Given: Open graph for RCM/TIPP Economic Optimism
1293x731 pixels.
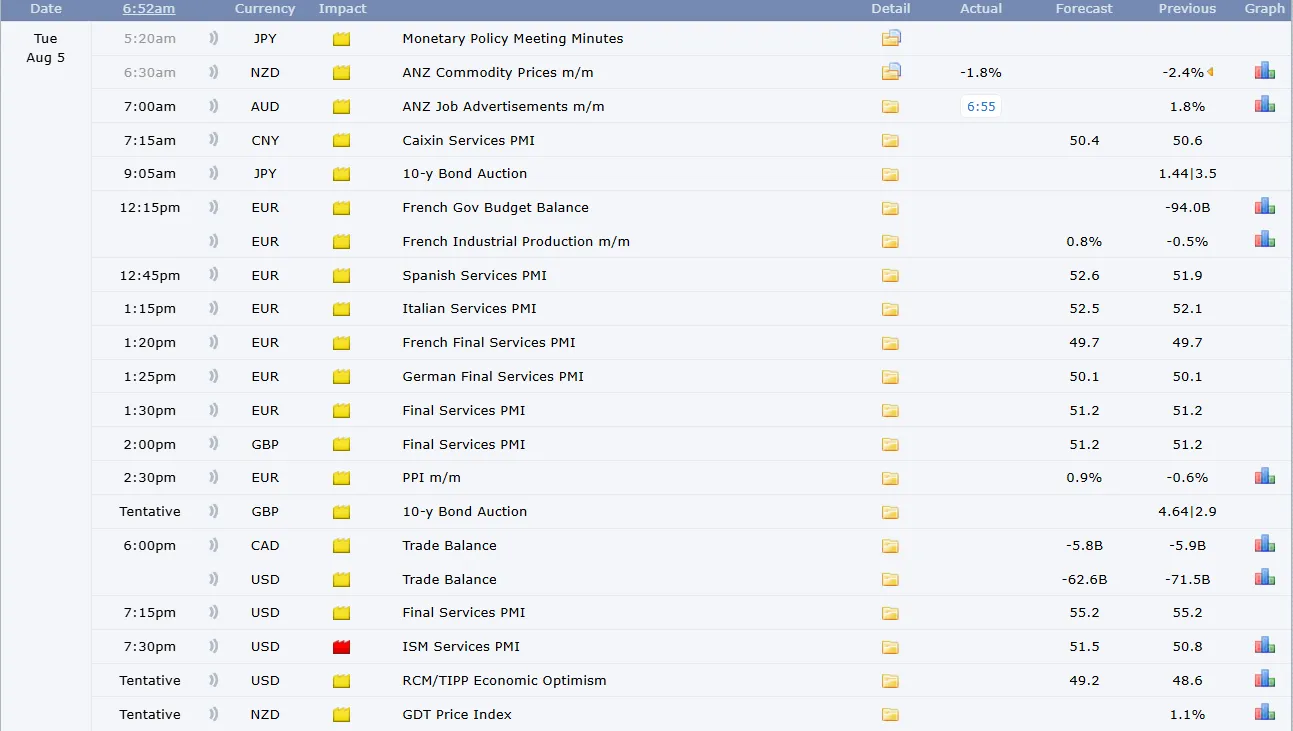Looking at the screenshot, I should point(1264,679).
